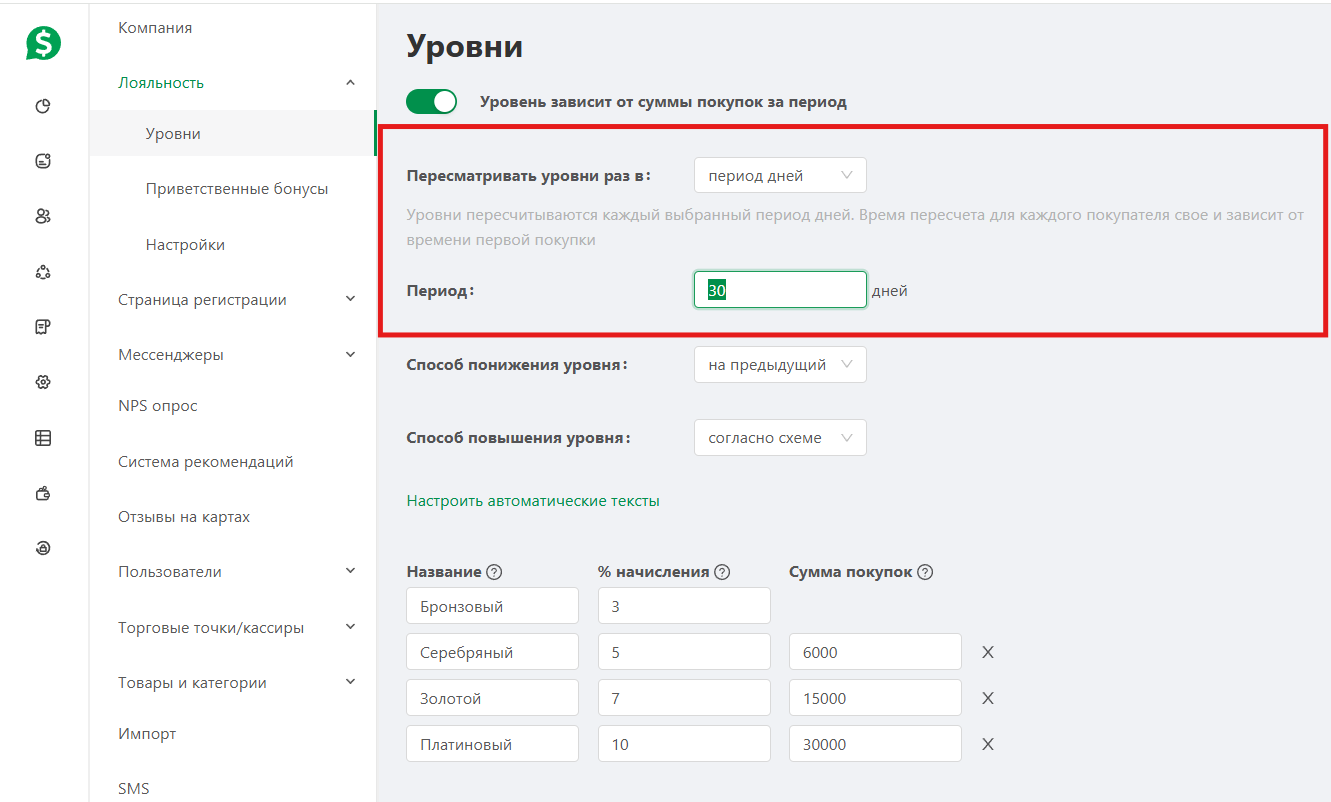Image resolution: width=1331 pixels, height=802 pixels.
Task: Click Золотой percent field with 7
Action: [684, 698]
